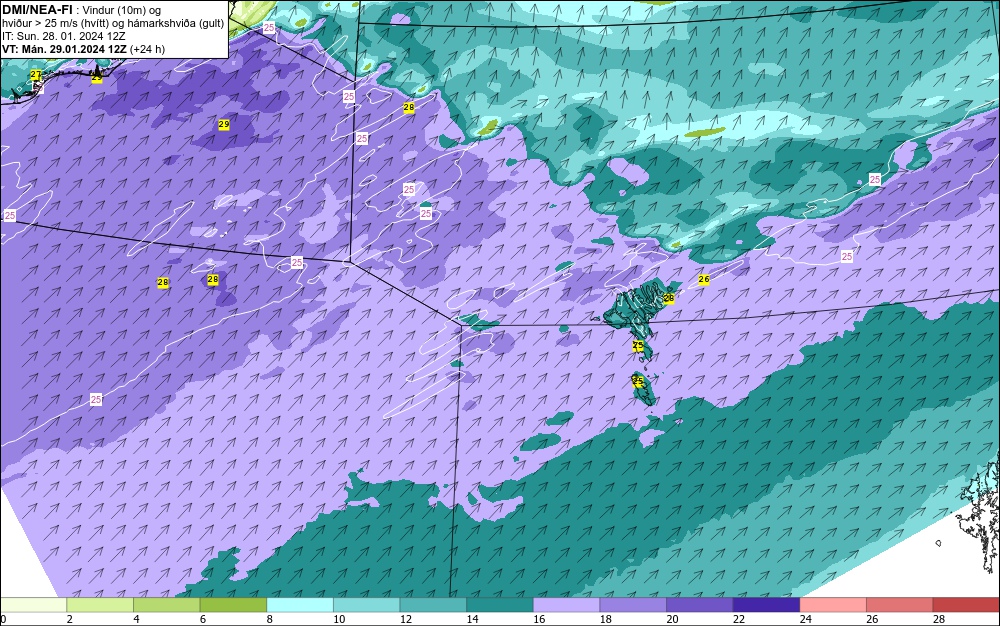Viewport: 1000px width, 626px height.
Task: Click the 'IT: Sun. 28. 01. 2024 12Z' line
Action: [64, 36]
